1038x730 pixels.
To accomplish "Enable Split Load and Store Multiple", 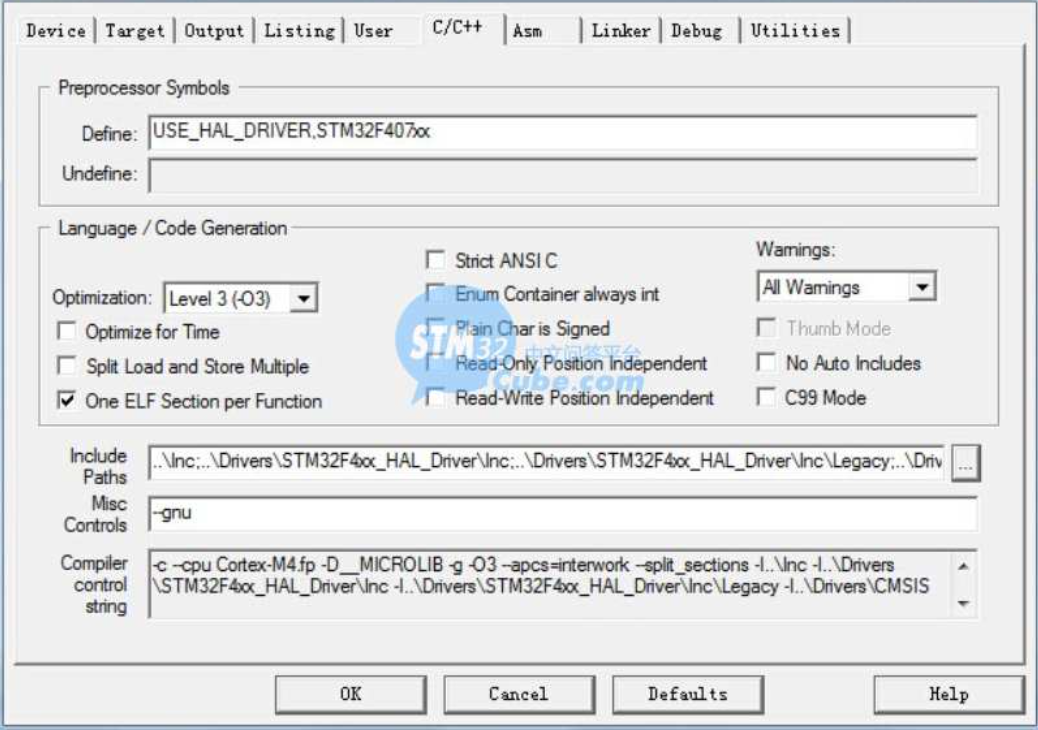I will tap(68, 366).
